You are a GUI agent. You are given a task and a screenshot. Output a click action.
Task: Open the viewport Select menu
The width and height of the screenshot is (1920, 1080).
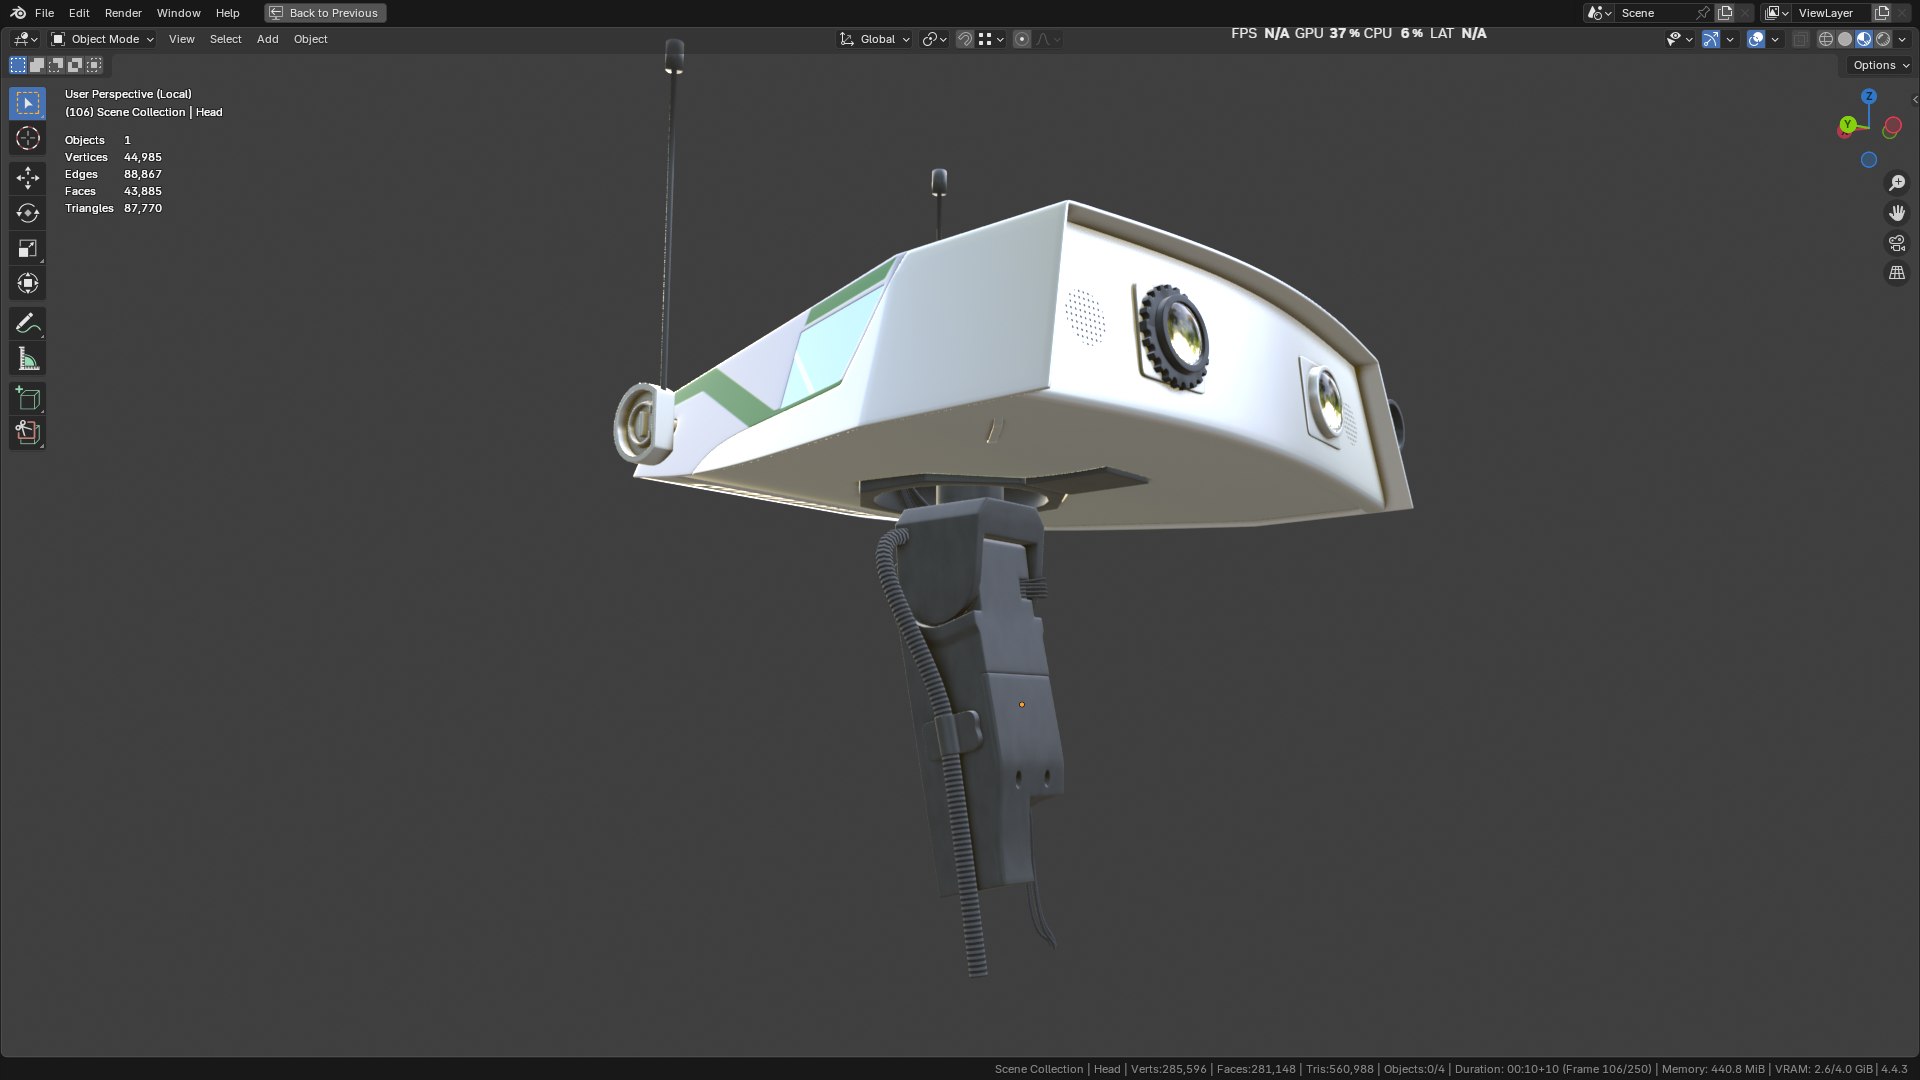[225, 39]
